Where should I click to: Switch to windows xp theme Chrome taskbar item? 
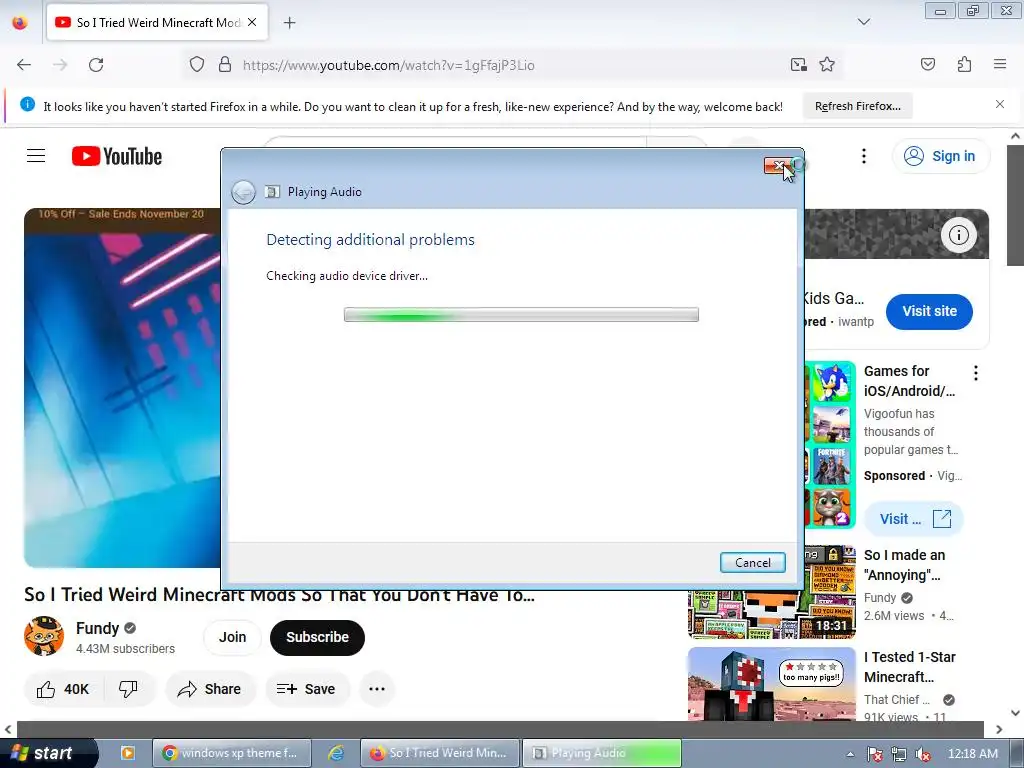232,753
